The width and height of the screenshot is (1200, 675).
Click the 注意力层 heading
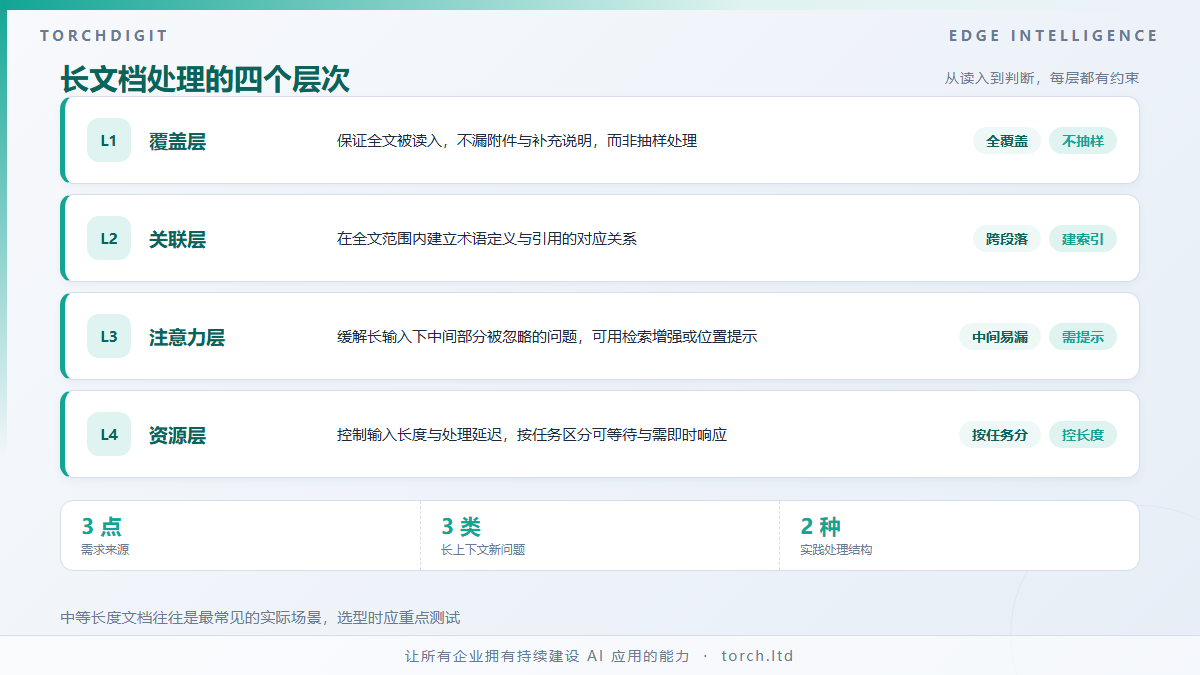tap(187, 337)
